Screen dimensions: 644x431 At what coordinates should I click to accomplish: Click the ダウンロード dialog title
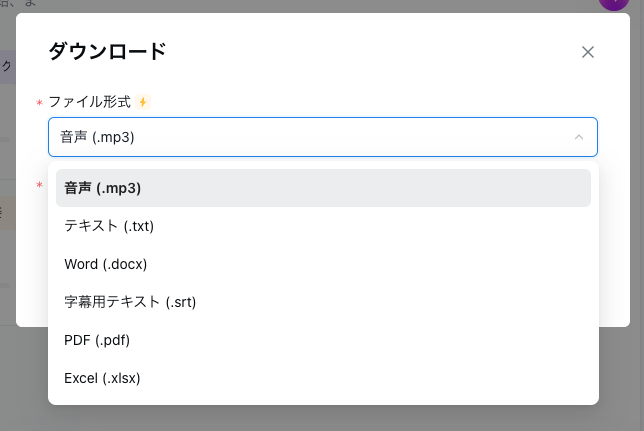coord(108,52)
